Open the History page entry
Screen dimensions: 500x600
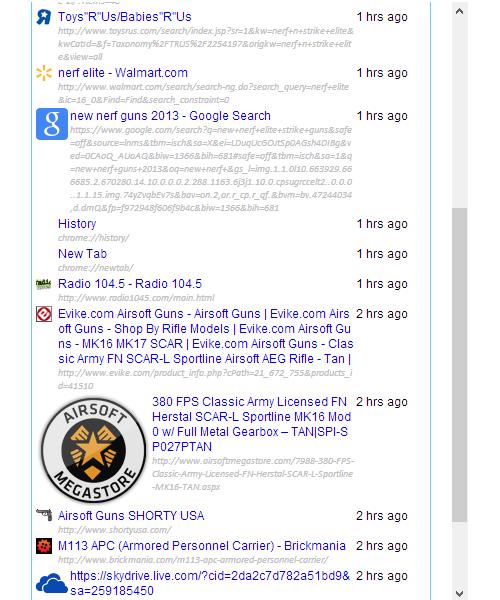77,224
